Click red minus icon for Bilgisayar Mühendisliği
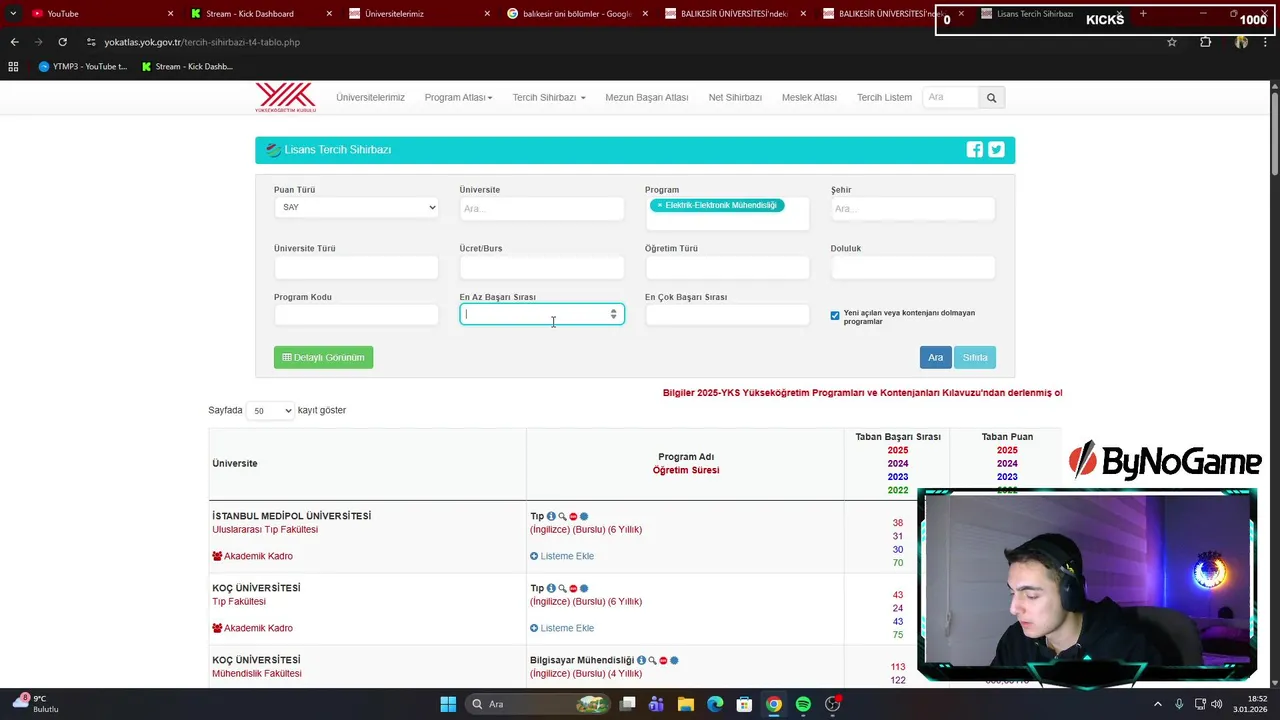 pyautogui.click(x=663, y=661)
